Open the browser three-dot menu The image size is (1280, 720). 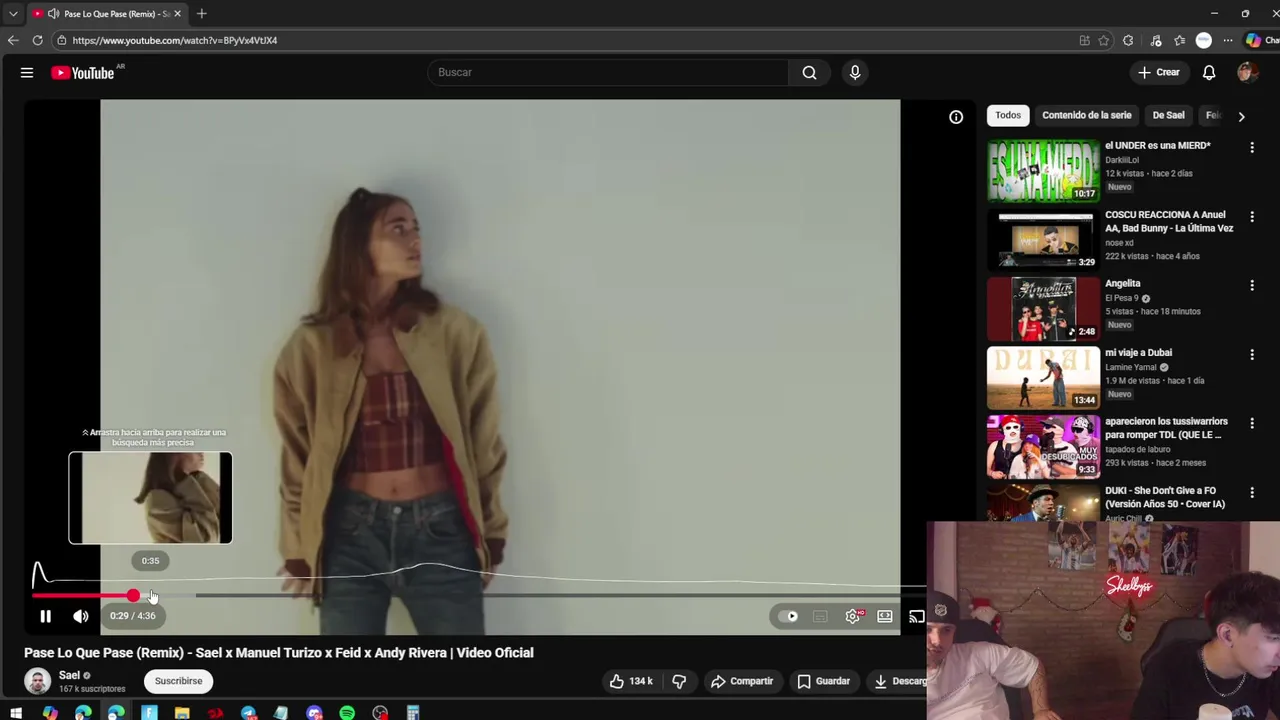[1228, 40]
